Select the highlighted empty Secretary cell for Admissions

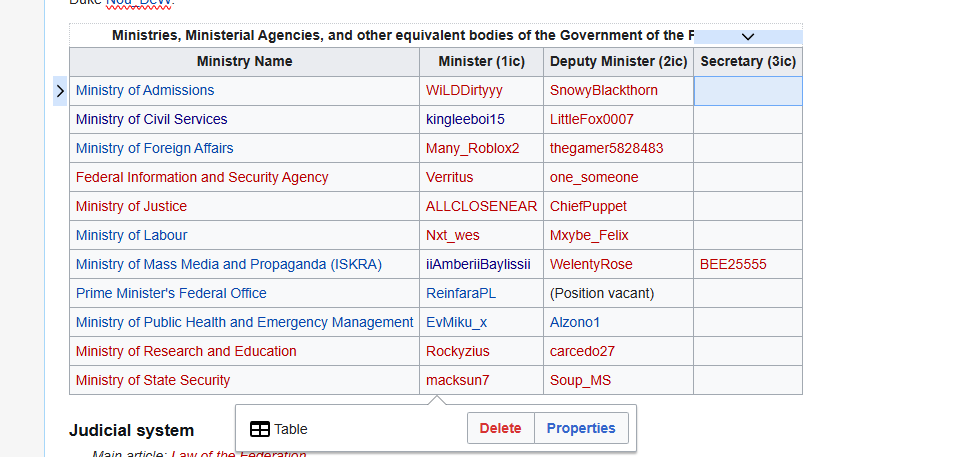(747, 91)
